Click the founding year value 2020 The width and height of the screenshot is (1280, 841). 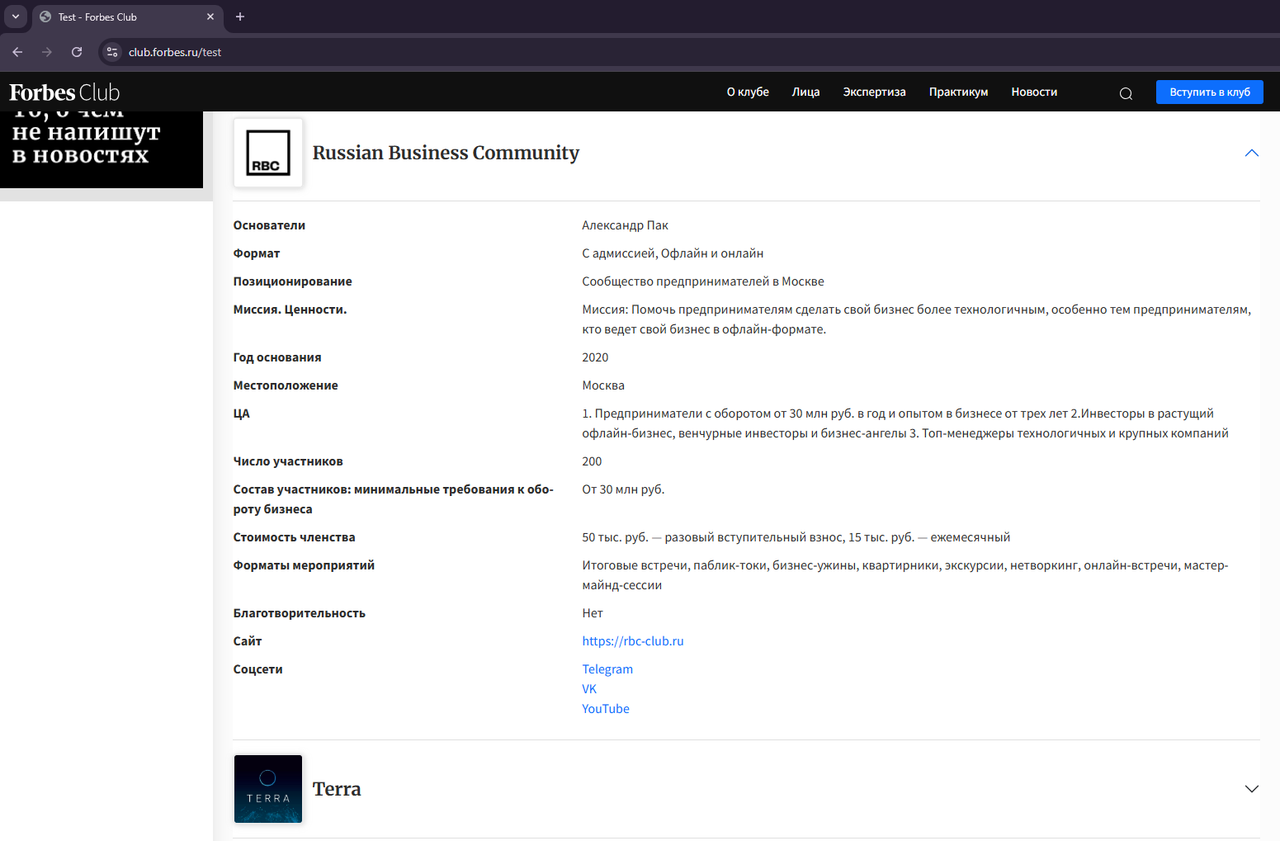[x=595, y=357]
